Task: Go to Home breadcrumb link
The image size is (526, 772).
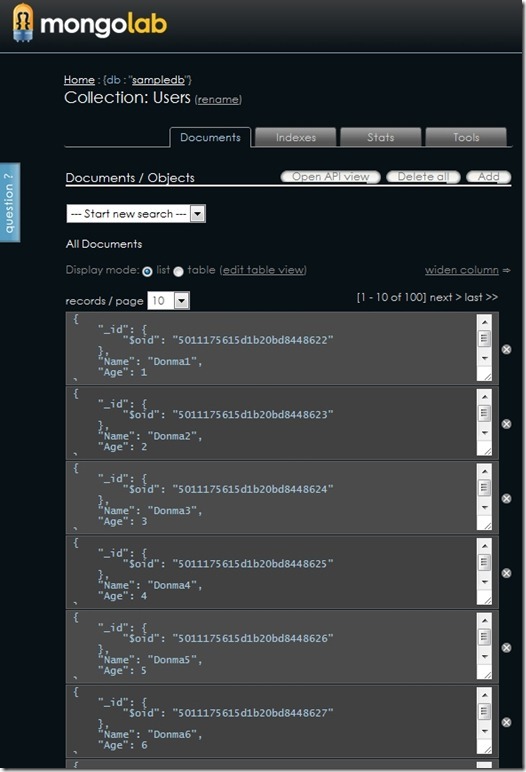Action: click(x=79, y=80)
